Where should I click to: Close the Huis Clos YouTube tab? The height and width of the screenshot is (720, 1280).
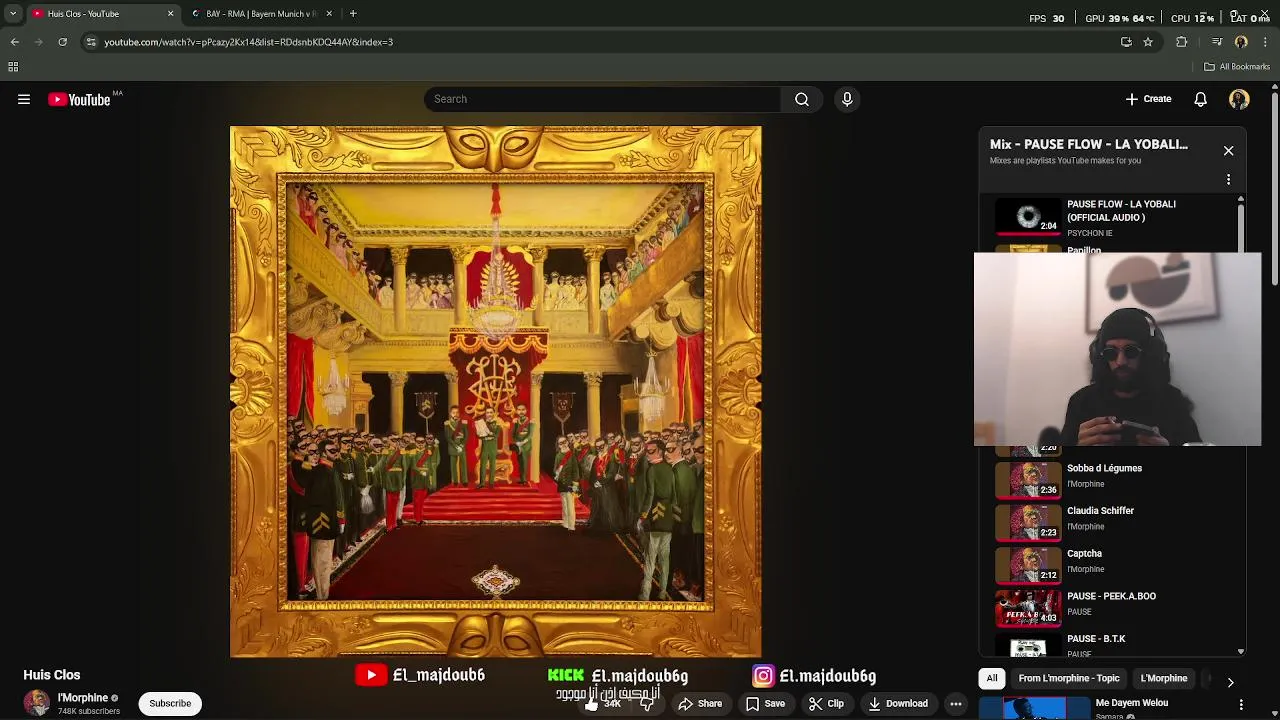click(x=170, y=14)
